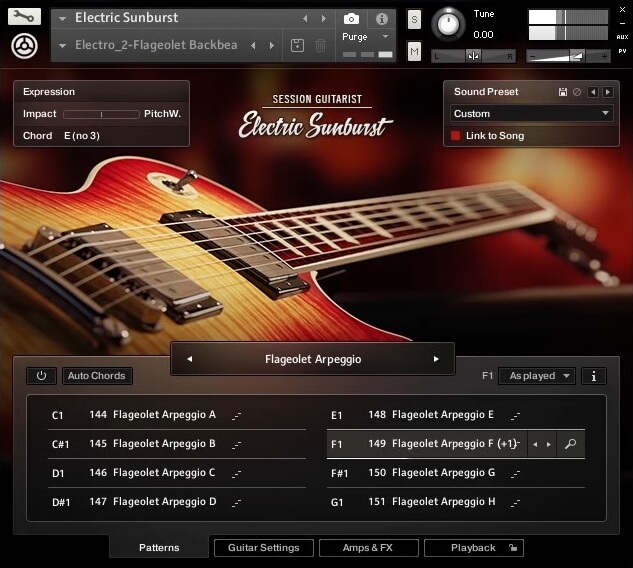633x568 pixels.
Task: Save snapshot with the disk icon
Action: [297, 45]
